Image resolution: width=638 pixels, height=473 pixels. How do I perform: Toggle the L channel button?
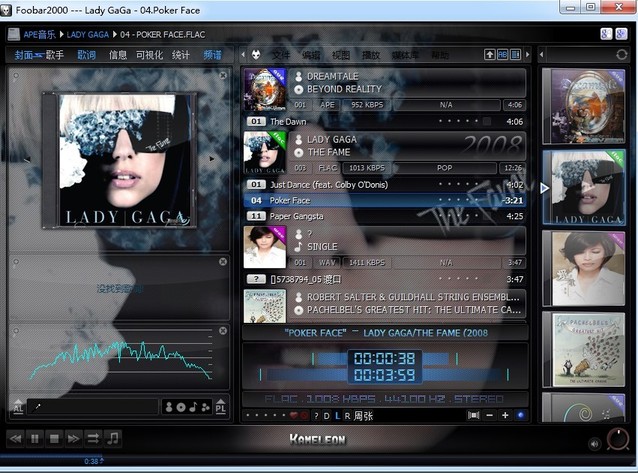[x=337, y=416]
